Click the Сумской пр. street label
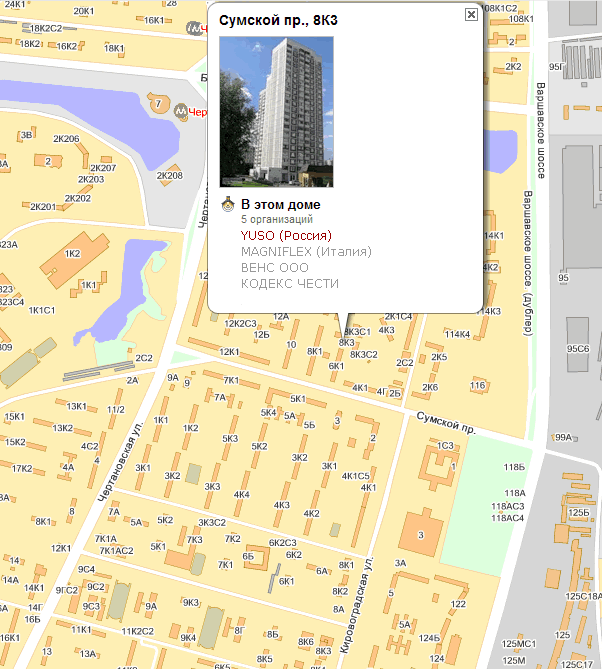This screenshot has width=602, height=669. point(445,422)
